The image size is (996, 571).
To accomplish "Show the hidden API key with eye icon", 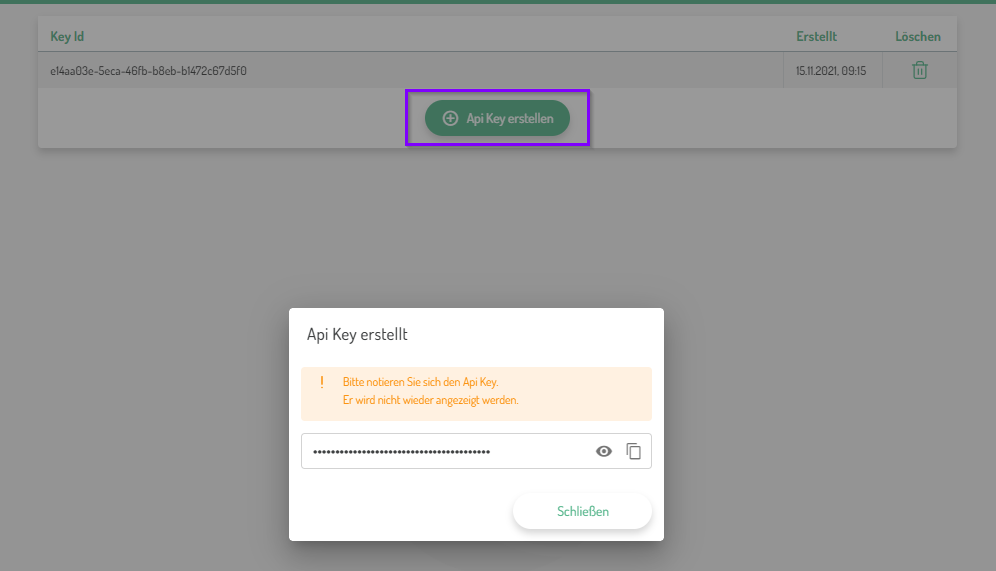I will pos(603,451).
